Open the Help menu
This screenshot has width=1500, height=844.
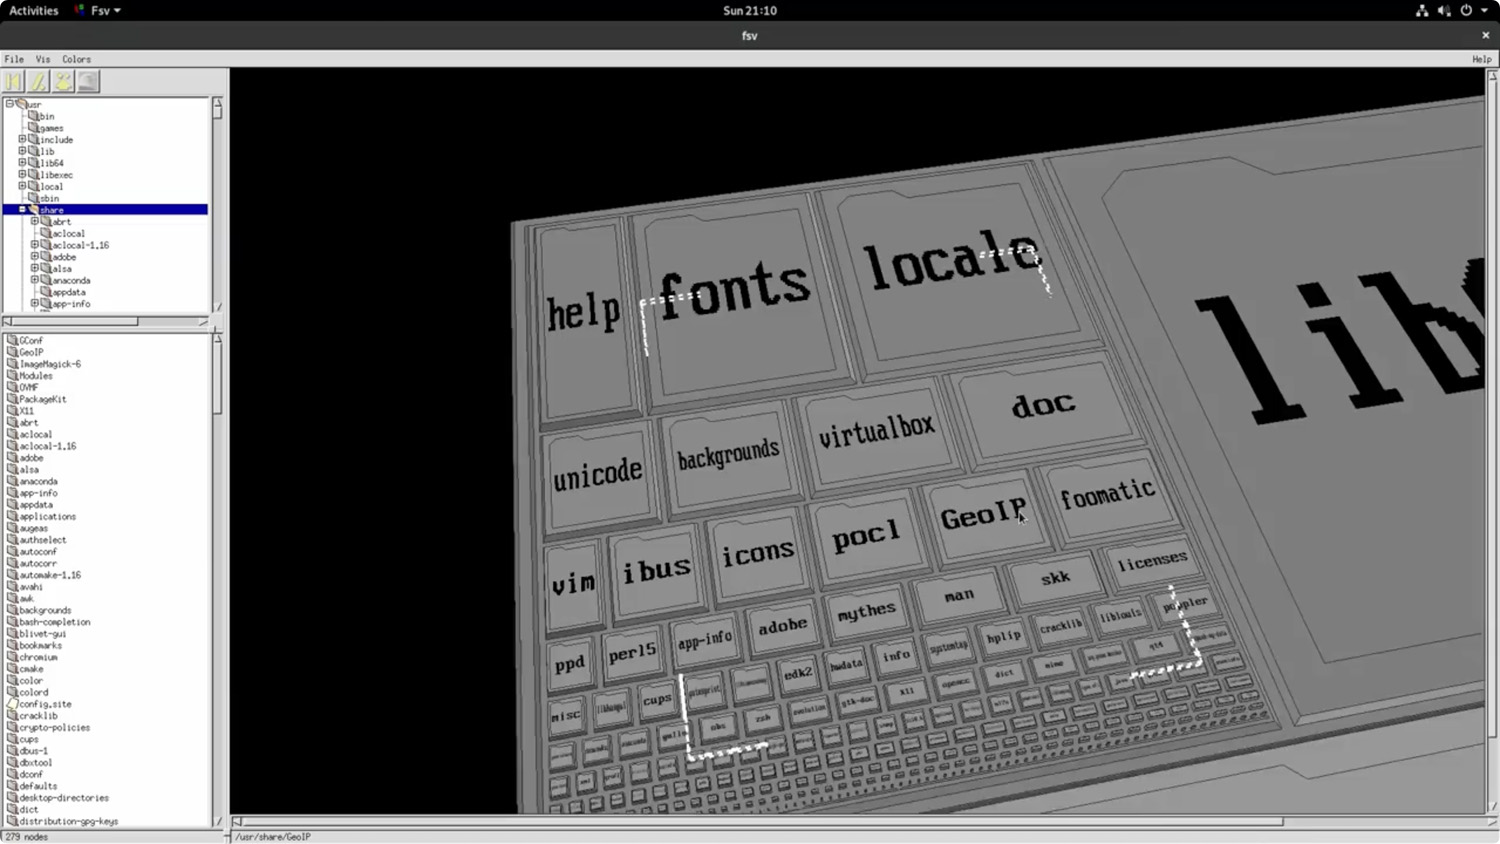click(1481, 59)
